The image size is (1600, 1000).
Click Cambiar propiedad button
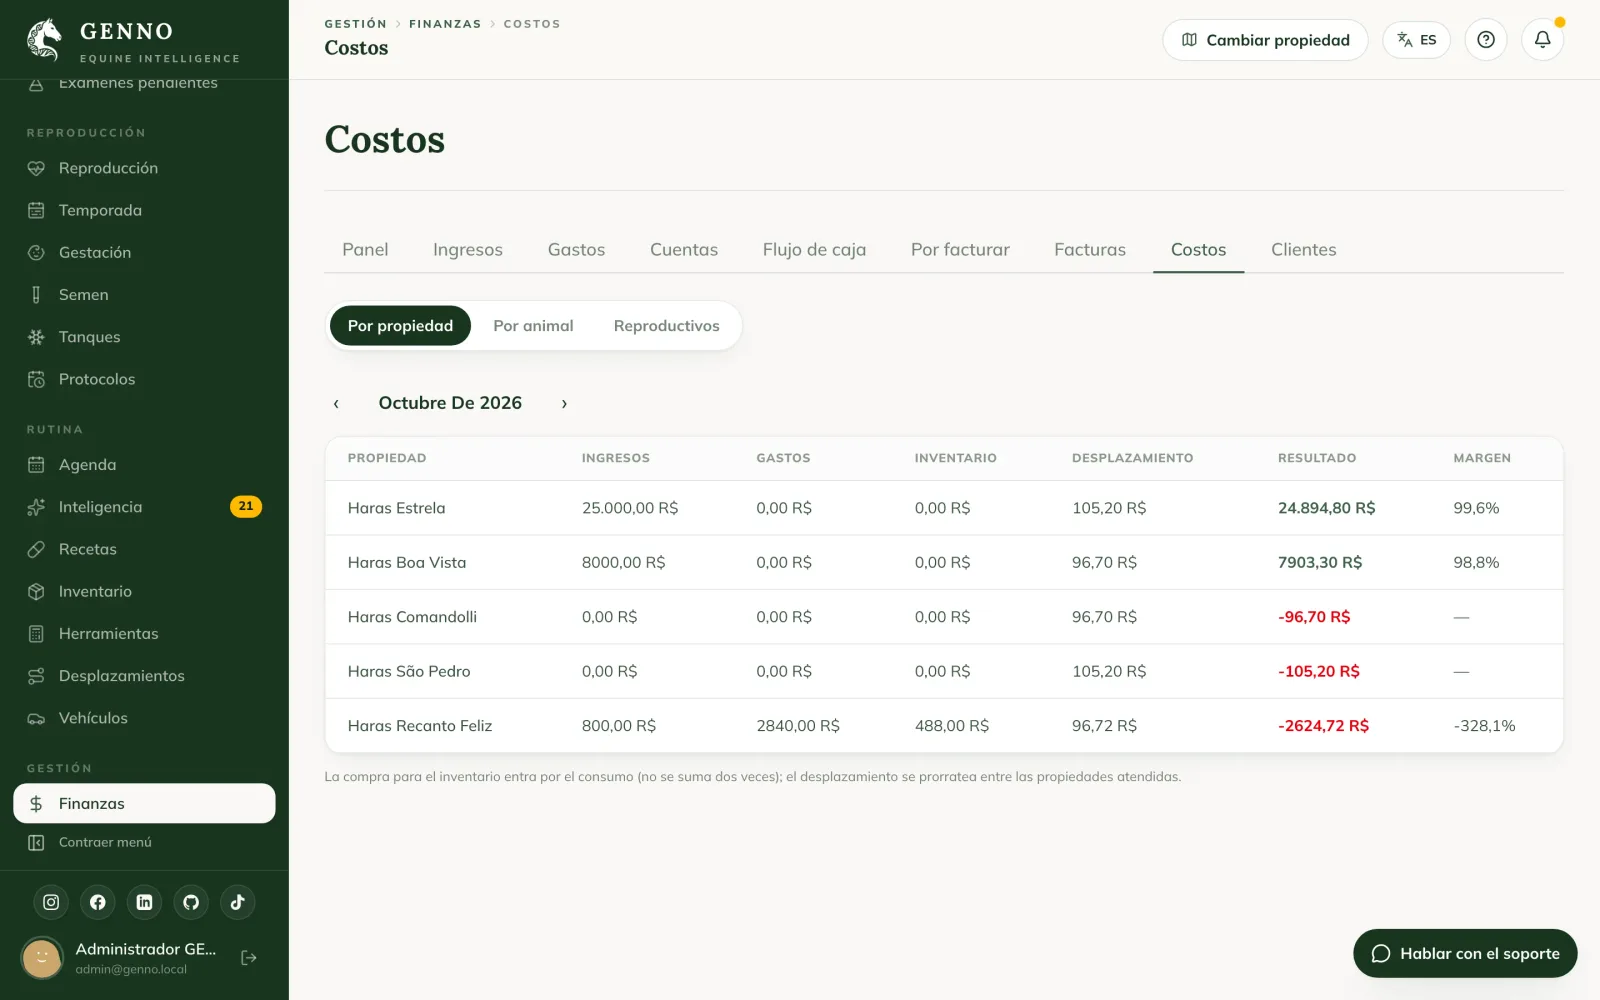[x=1265, y=40]
